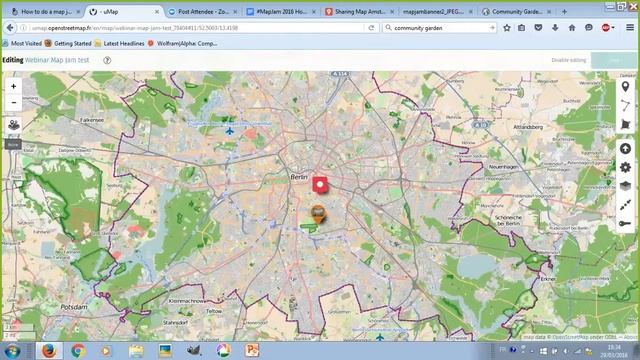Image resolution: width=640 pixels, height=360 pixels.
Task: Go to the browser home page
Action: (x=572, y=28)
